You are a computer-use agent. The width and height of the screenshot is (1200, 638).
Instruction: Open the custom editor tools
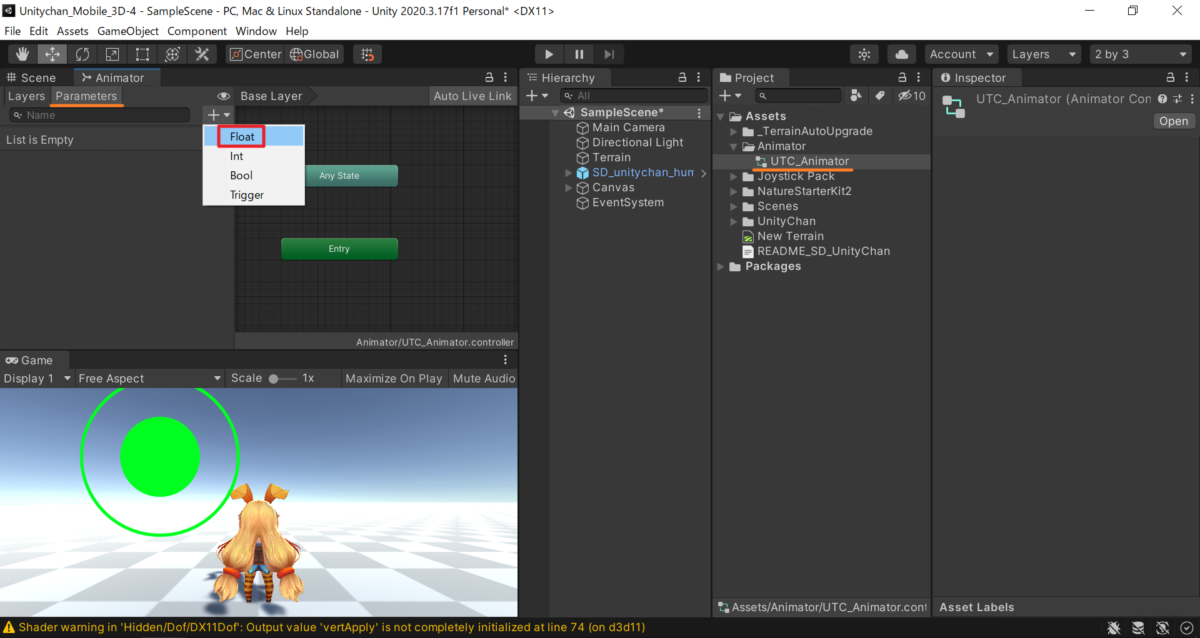click(202, 54)
